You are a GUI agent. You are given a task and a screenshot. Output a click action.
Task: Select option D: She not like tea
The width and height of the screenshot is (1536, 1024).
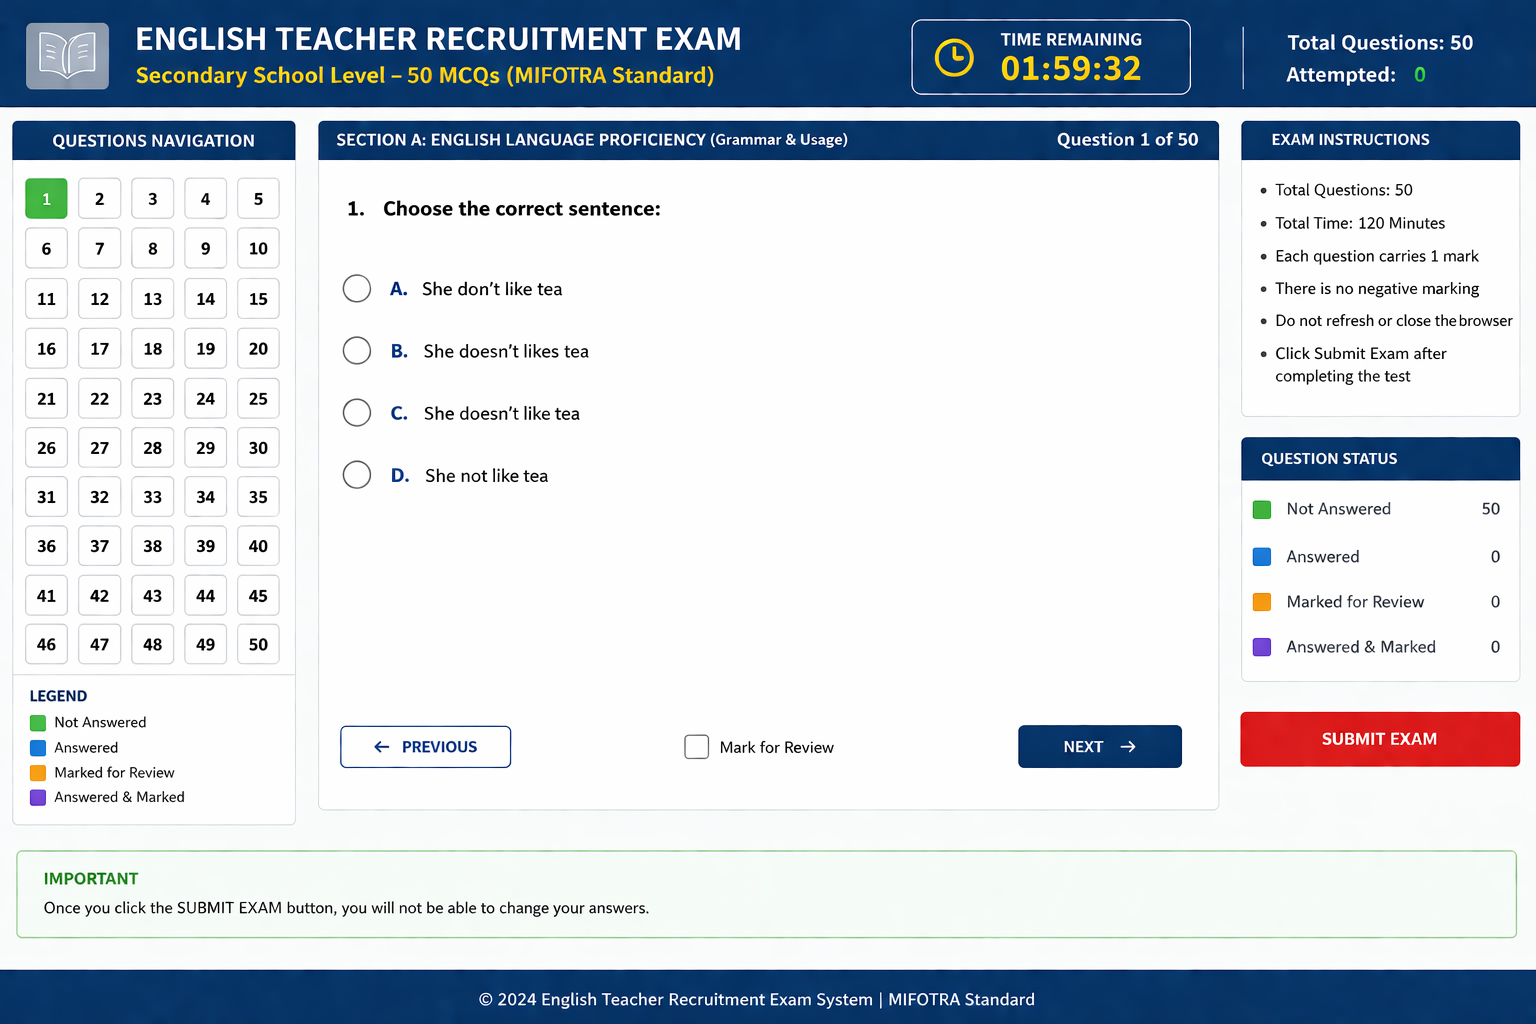[x=357, y=475]
